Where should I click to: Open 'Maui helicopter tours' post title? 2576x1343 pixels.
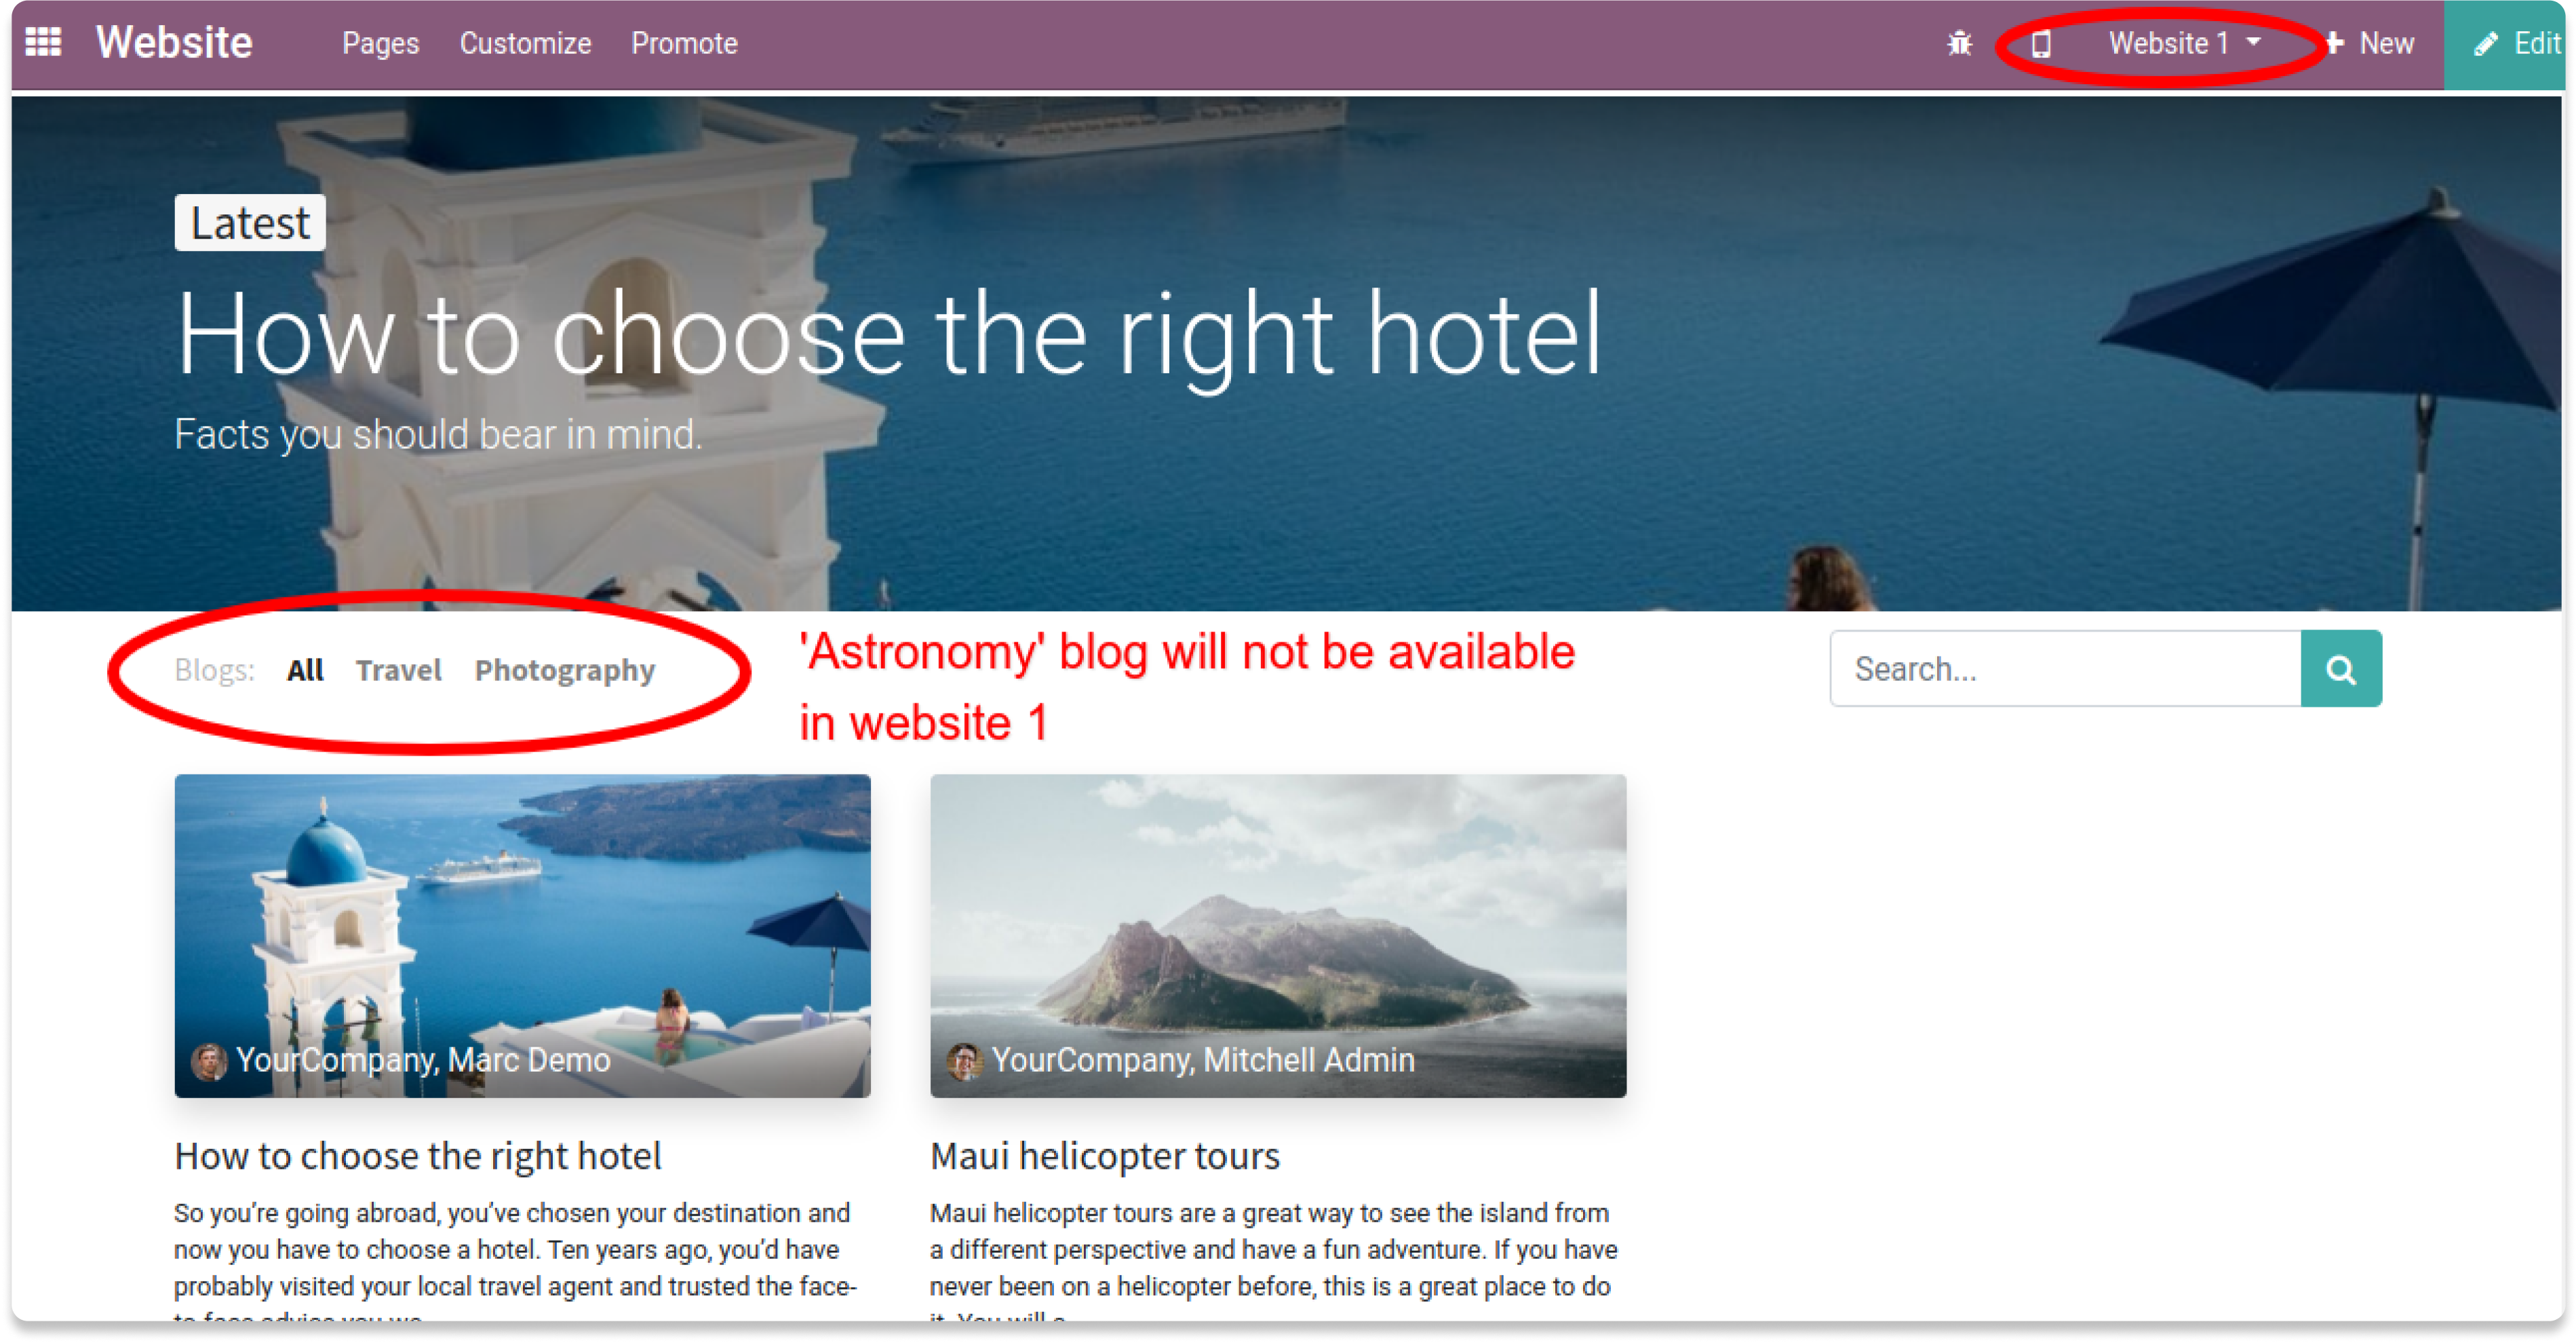(1104, 1155)
